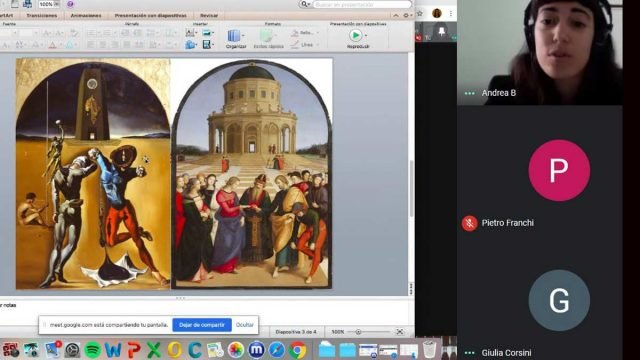Click the muted microphone icon beside Pietro Franchi
Viewport: 640px width, 360px height.
point(469,223)
